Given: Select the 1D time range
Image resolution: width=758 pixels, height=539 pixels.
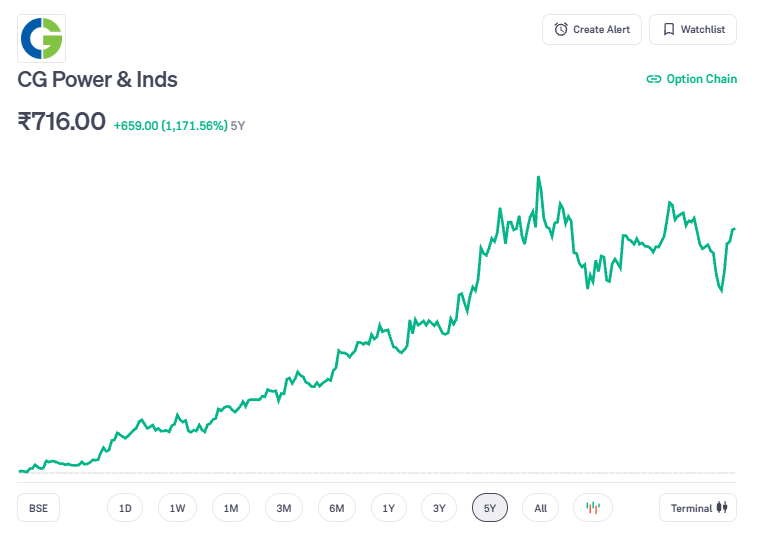Looking at the screenshot, I should [125, 508].
